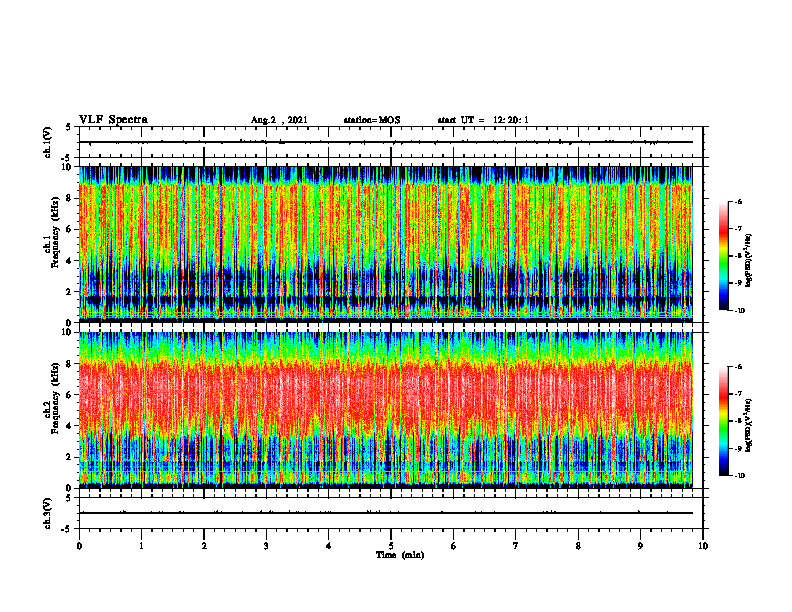Viewport: 792px width, 612px height.
Task: Click the ch.1 spectrogram panel
Action: 386,244
